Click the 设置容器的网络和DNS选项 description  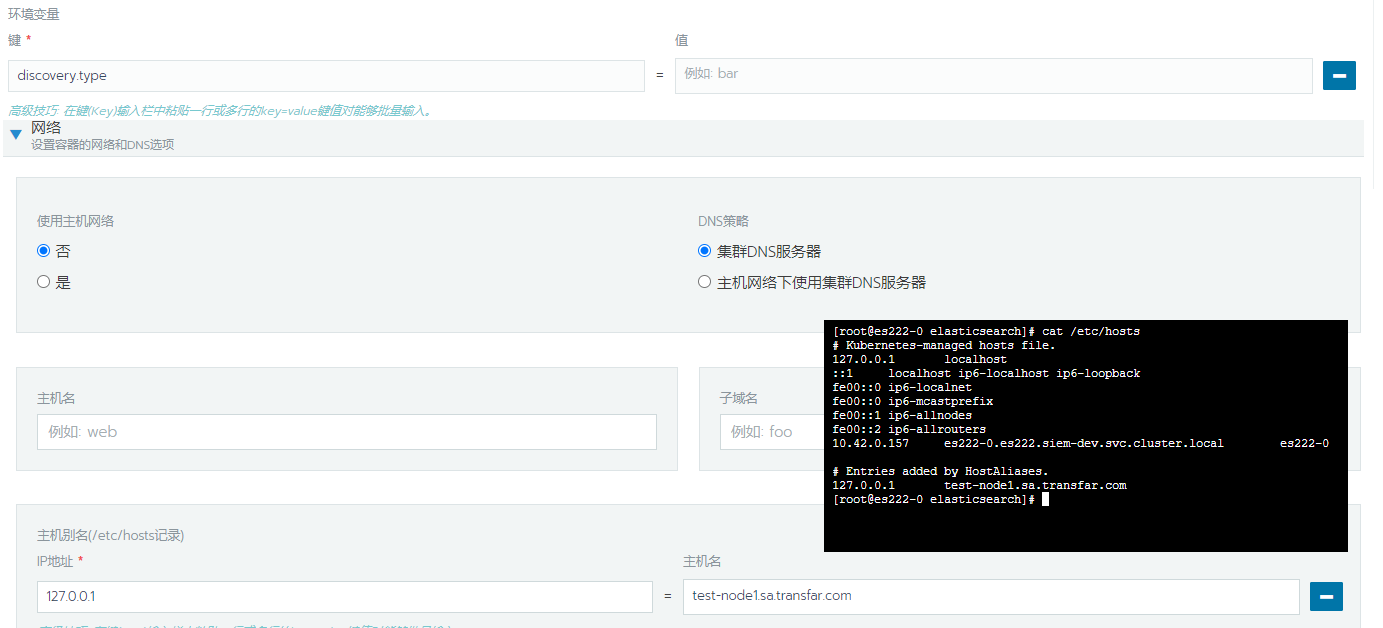[102, 144]
